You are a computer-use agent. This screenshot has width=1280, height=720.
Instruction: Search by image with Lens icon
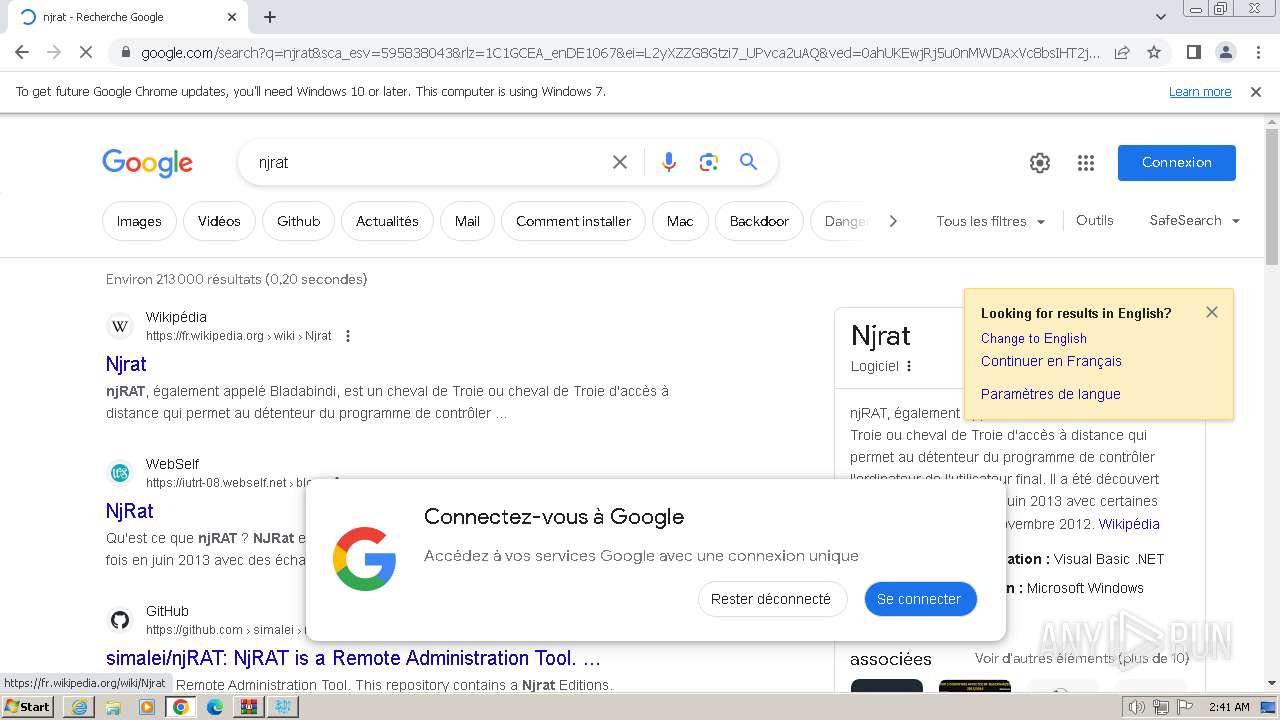(709, 162)
